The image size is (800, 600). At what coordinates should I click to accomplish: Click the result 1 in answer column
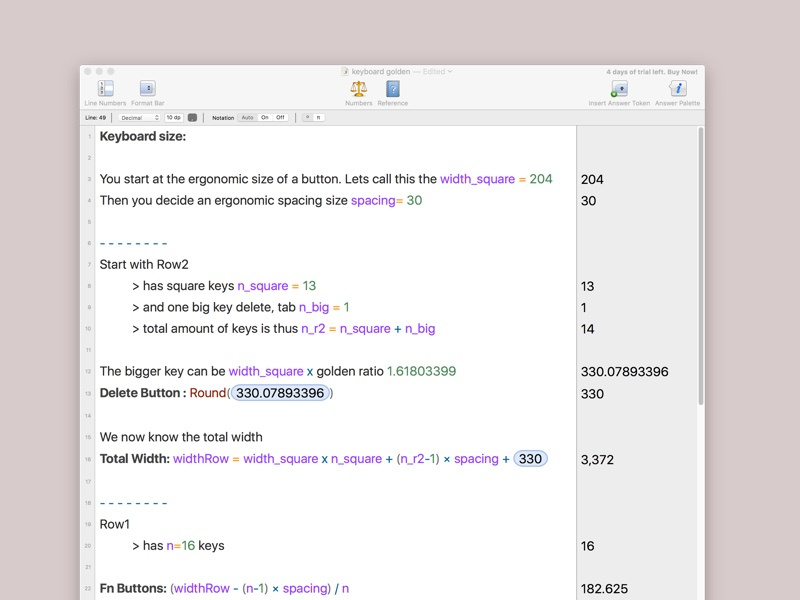pyautogui.click(x=584, y=308)
